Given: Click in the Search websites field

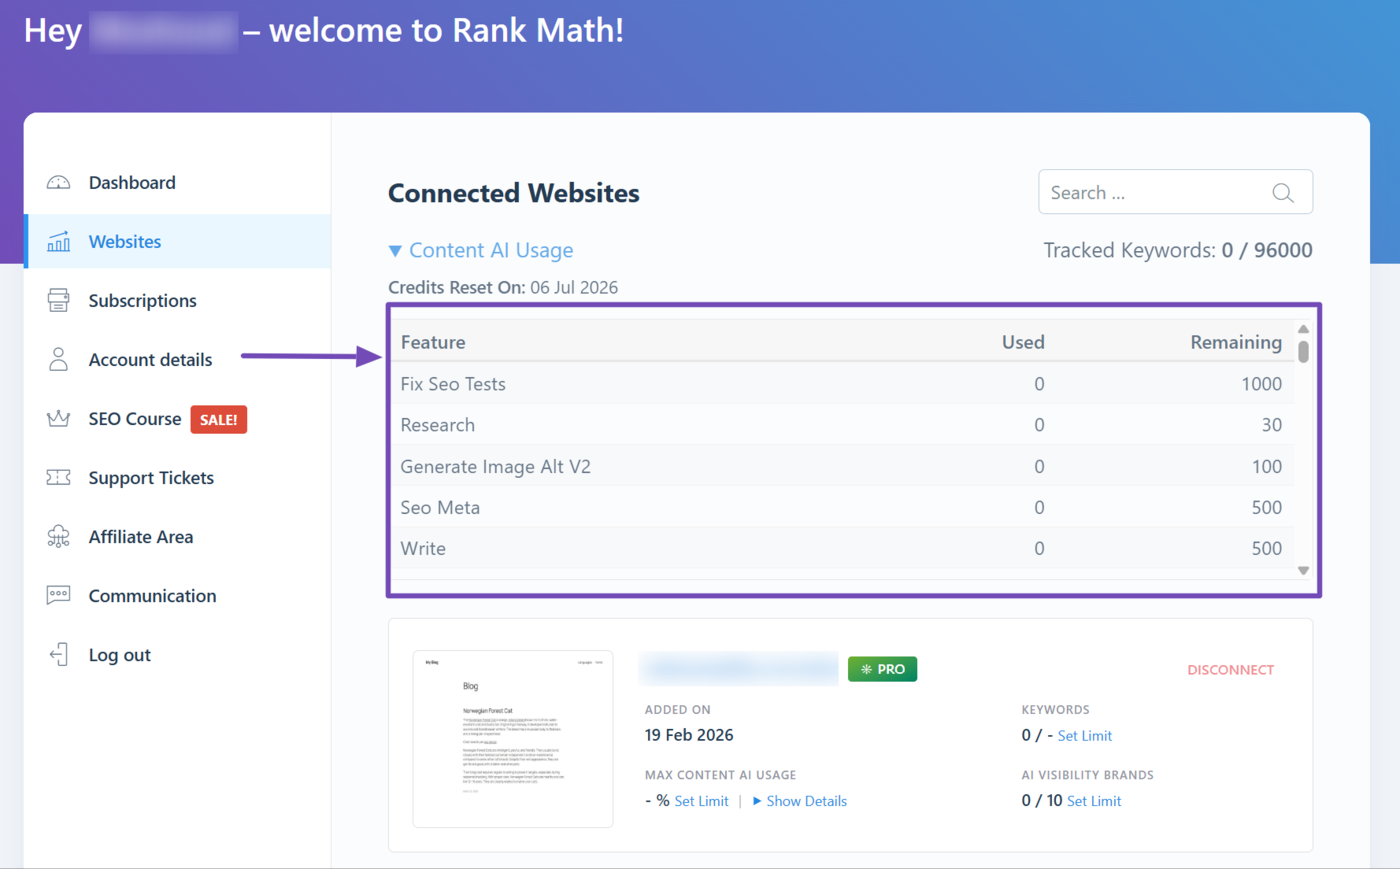Looking at the screenshot, I should pos(1175,192).
